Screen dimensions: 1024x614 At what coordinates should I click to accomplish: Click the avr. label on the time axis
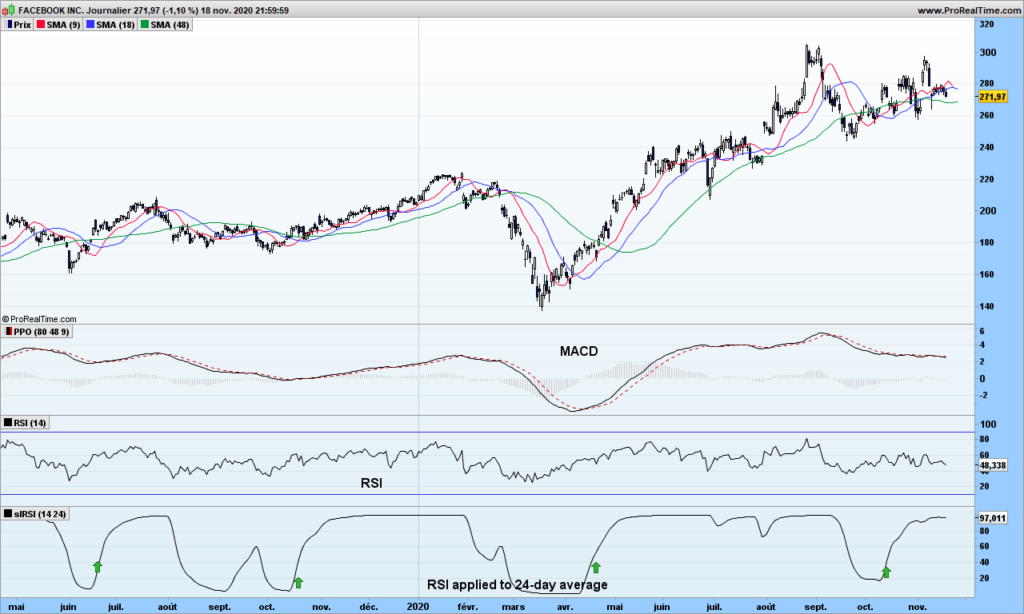pos(565,607)
